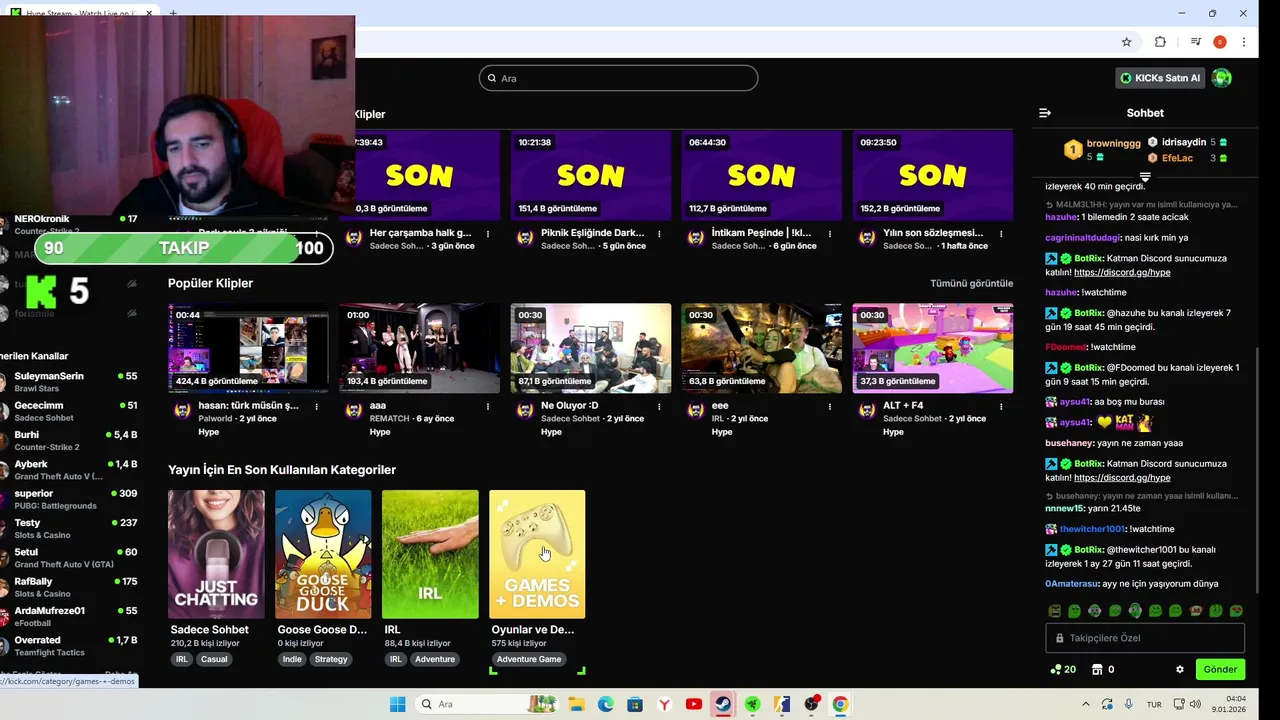The image size is (1280, 720).
Task: Open superior PUBG: Battlegrounds channel
Action: point(70,499)
